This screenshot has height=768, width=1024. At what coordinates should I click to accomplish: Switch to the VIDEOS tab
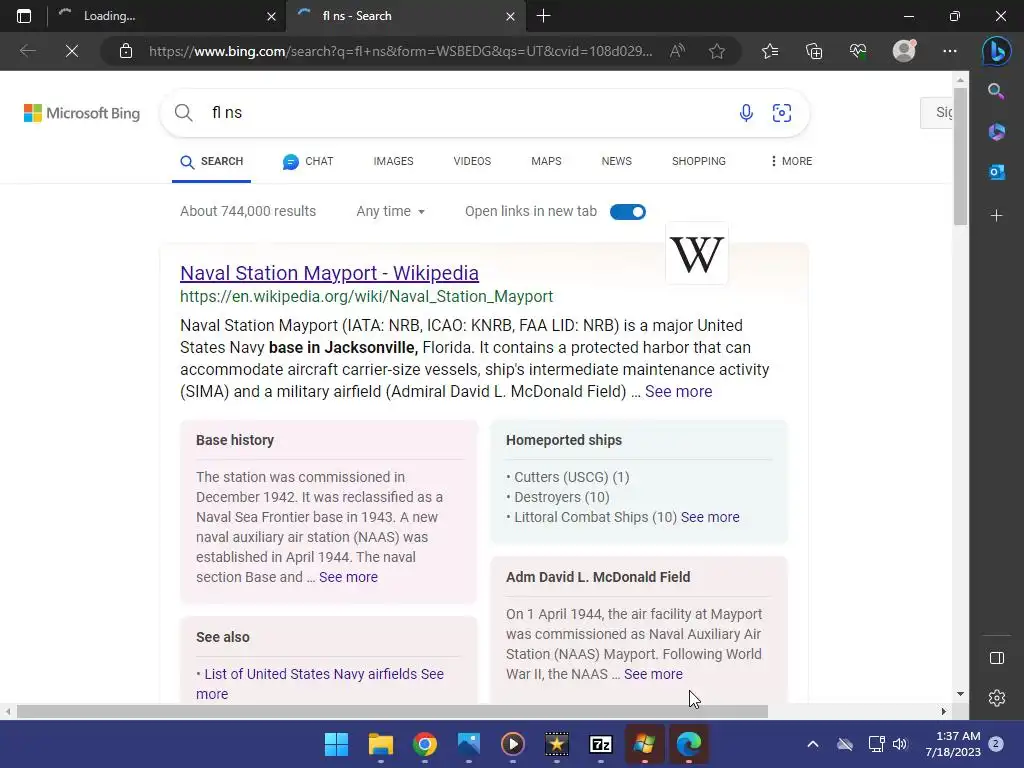click(472, 161)
